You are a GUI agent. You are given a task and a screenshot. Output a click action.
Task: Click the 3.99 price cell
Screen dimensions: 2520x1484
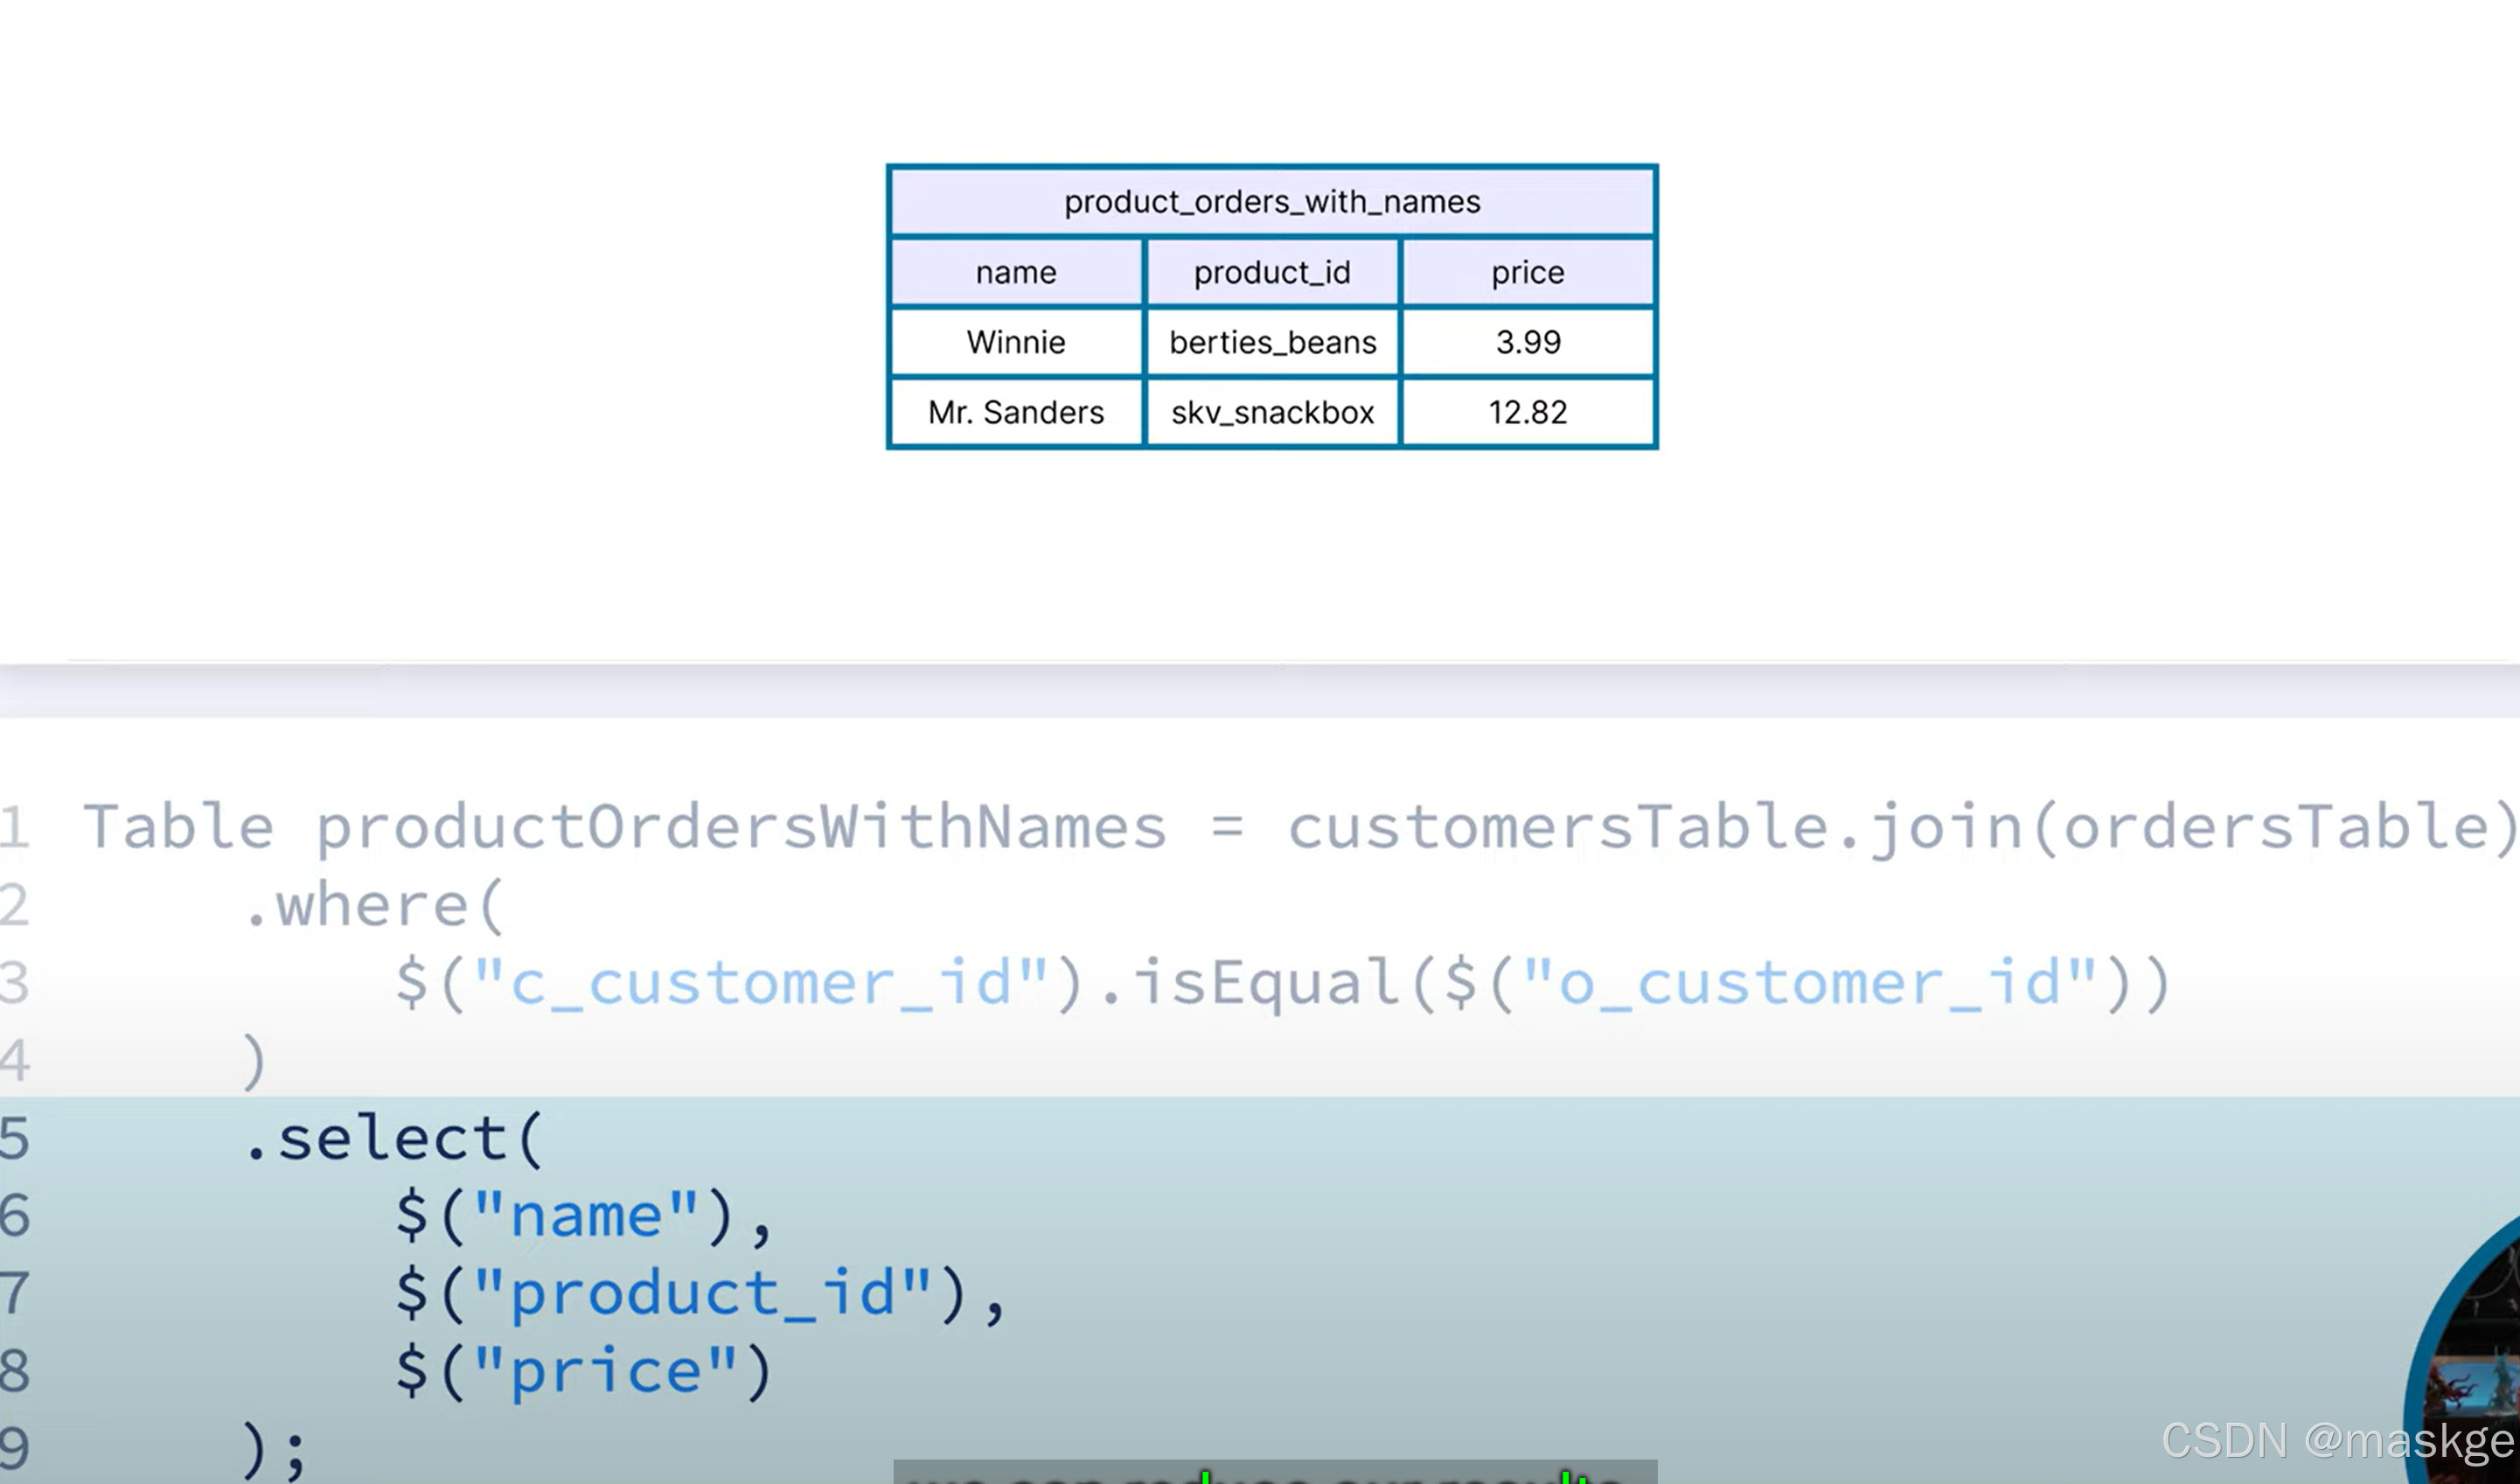pyautogui.click(x=1527, y=342)
